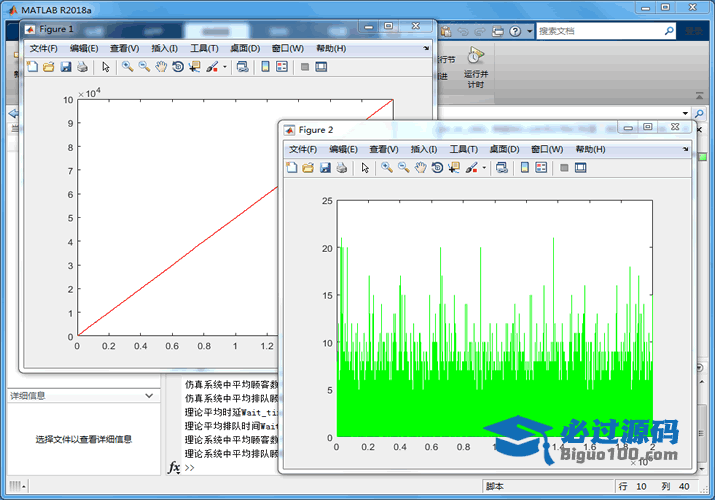Click Zoom Out tool in Figure 2
The width and height of the screenshot is (715, 500).
[404, 167]
